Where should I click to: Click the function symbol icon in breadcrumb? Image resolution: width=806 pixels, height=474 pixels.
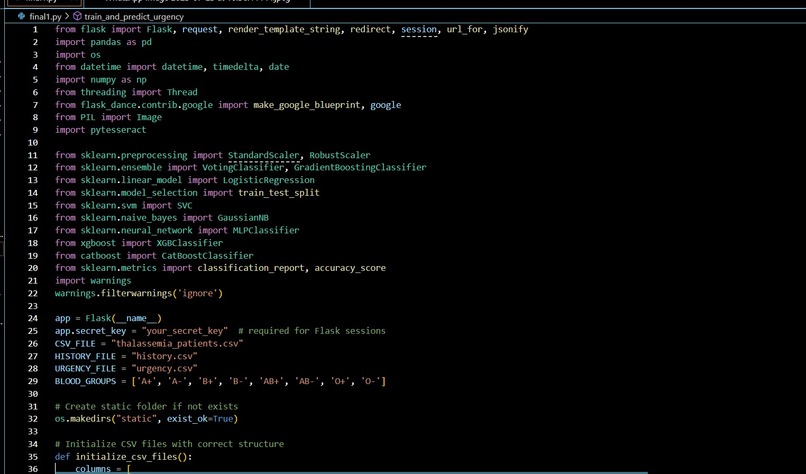[x=77, y=16]
